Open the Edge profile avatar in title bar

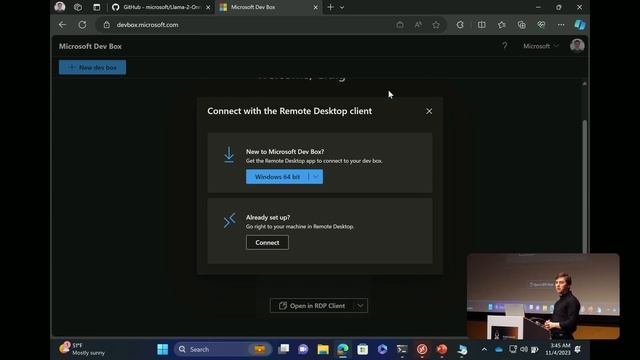coord(60,7)
